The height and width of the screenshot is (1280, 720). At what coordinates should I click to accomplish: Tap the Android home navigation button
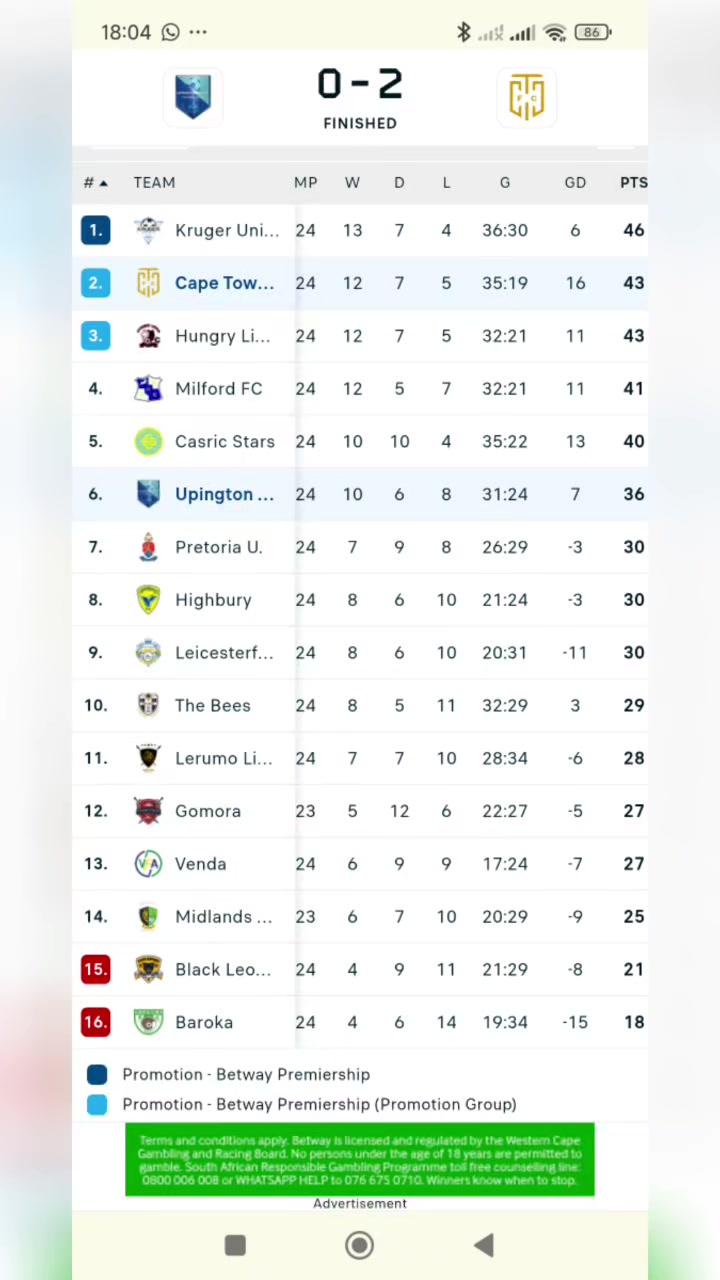tap(359, 1245)
